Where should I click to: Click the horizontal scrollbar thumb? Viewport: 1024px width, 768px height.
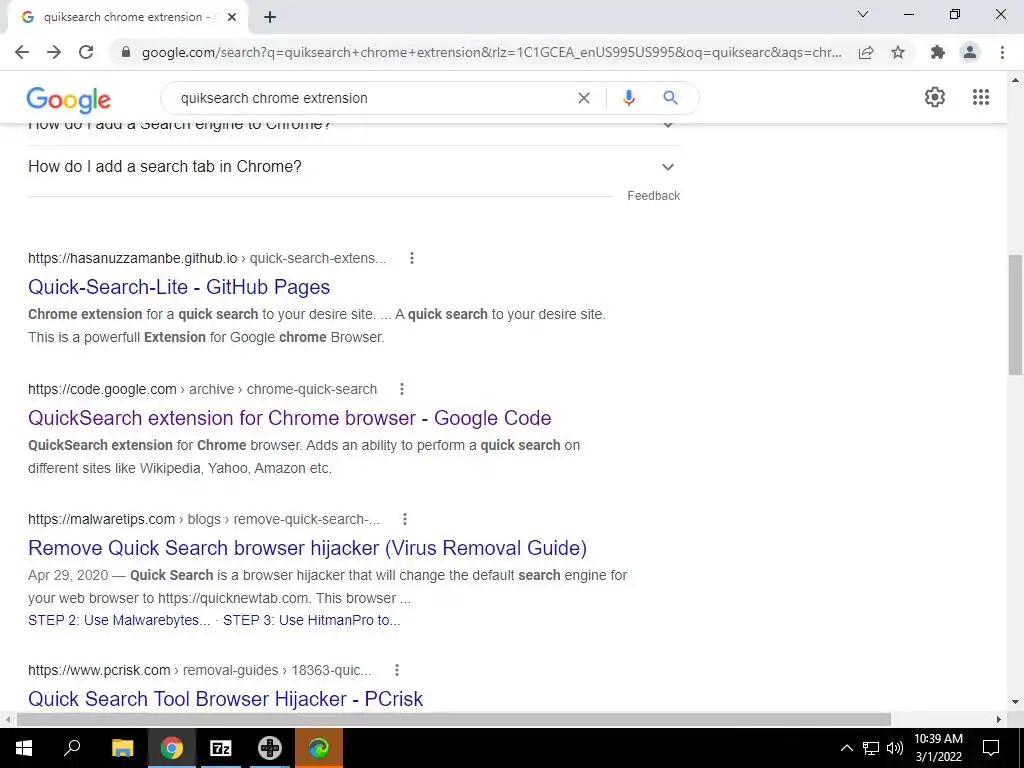pos(454,720)
